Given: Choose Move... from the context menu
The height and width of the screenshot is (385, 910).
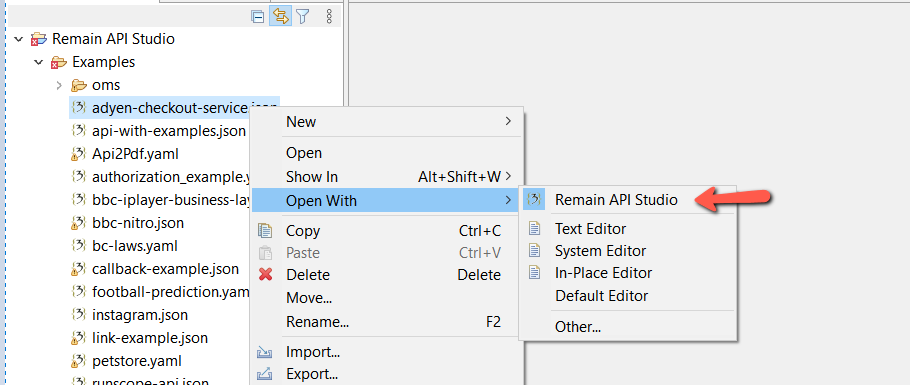Looking at the screenshot, I should tap(386, 298).
